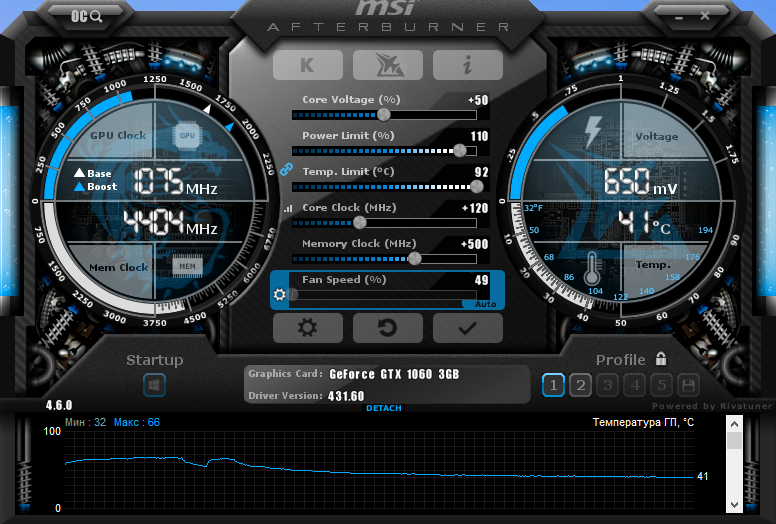Viewport: 776px width, 524px height.
Task: Reset settings using the circular arrow button
Action: click(388, 328)
